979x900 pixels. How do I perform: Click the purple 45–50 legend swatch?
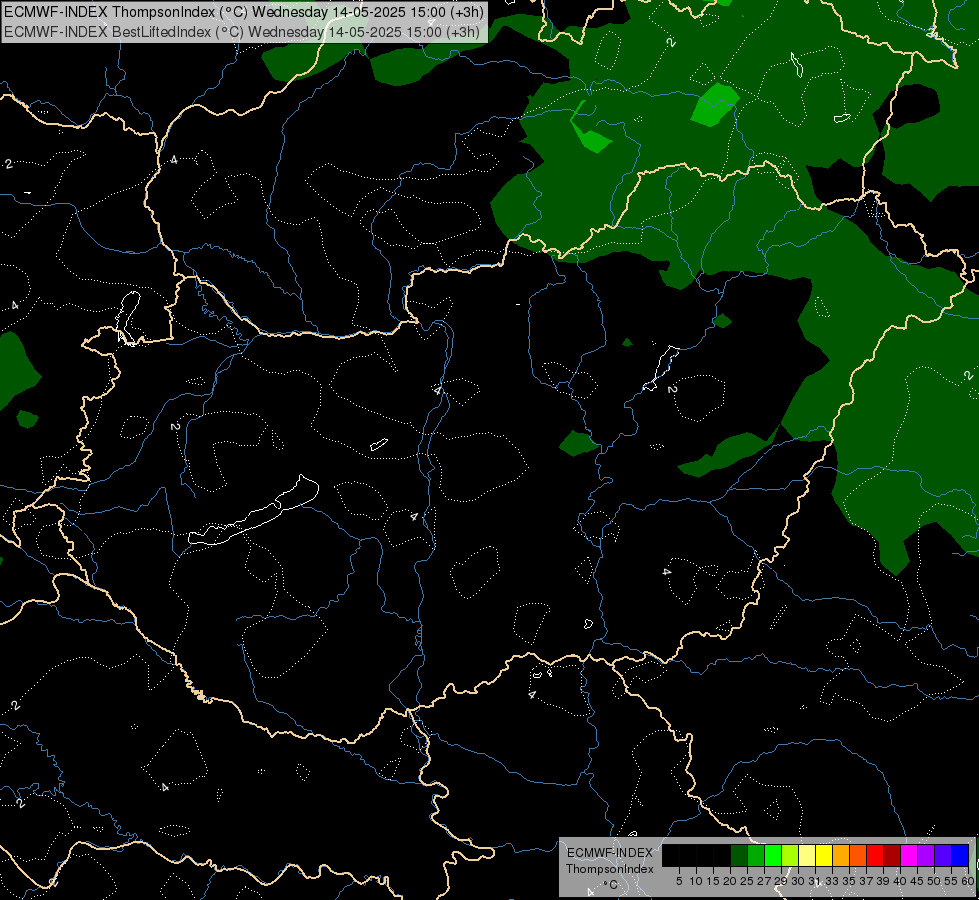[x=926, y=855]
